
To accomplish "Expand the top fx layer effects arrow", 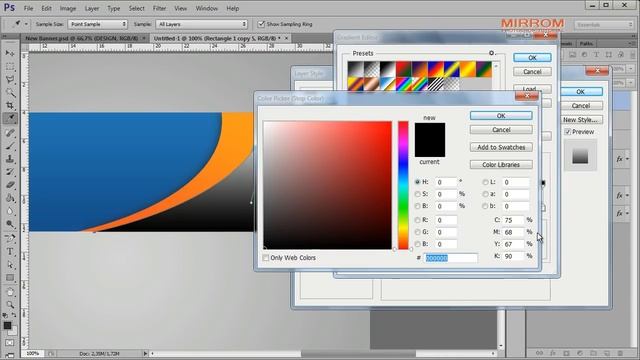I will click(627, 159).
